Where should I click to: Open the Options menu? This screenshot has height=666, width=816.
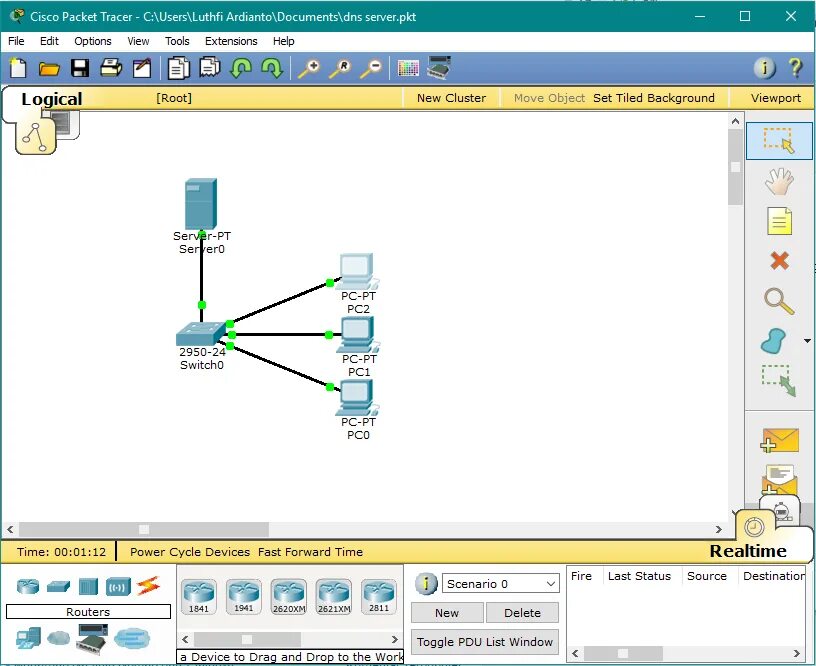pos(93,41)
